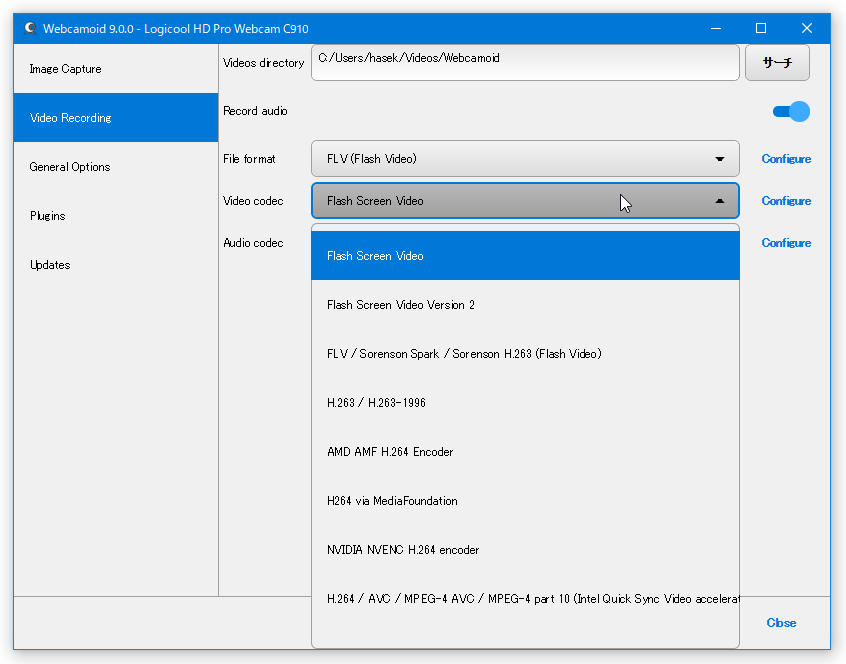This screenshot has height=664, width=846.
Task: Click Configure link for Audio codec
Action: pos(786,243)
